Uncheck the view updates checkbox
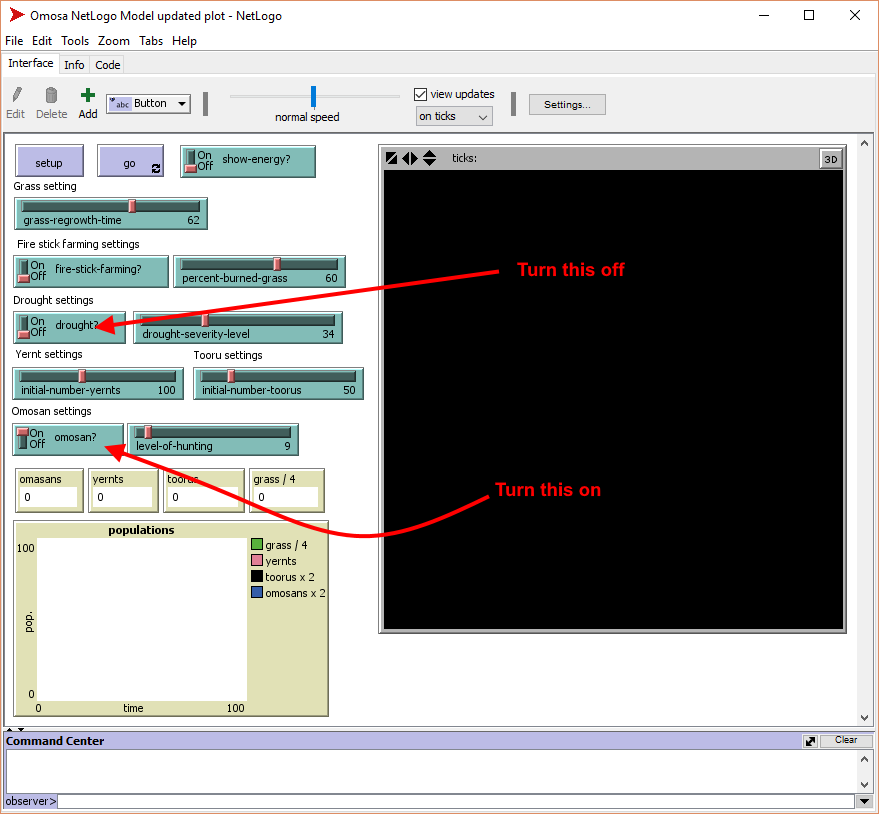Screen dimensions: 879x814 [x=420, y=94]
